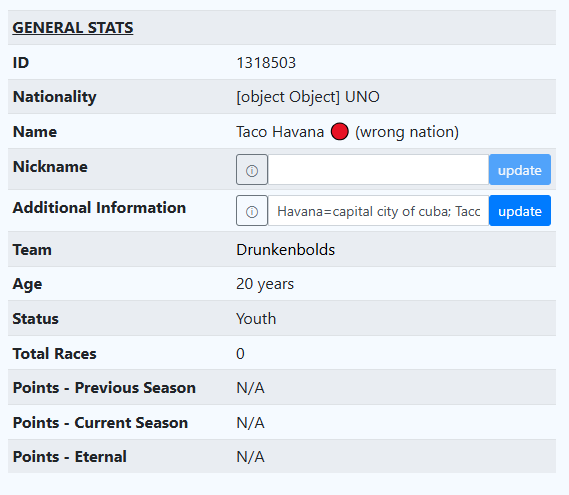Click the Youth status value

tap(256, 319)
